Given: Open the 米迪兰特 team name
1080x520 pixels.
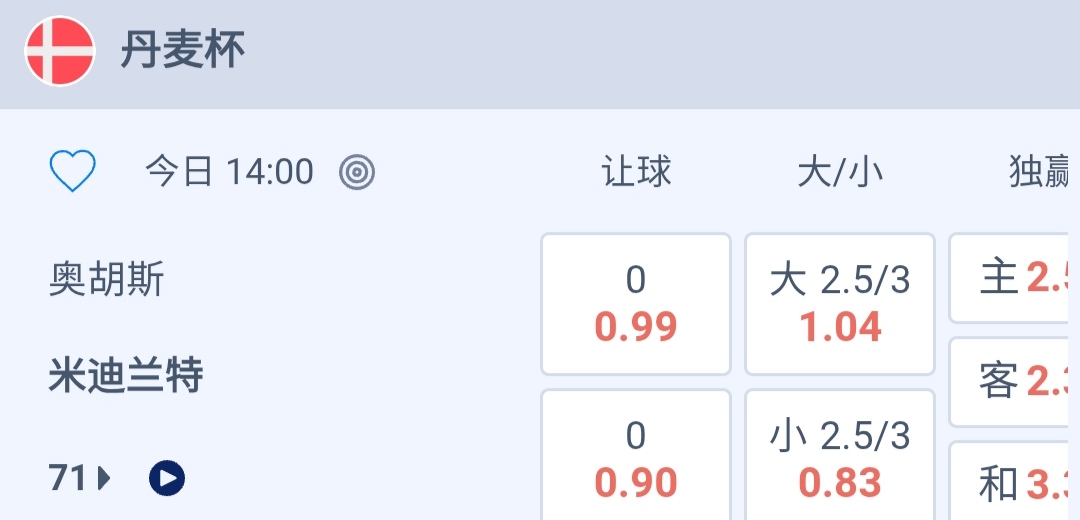Looking at the screenshot, I should point(126,376).
